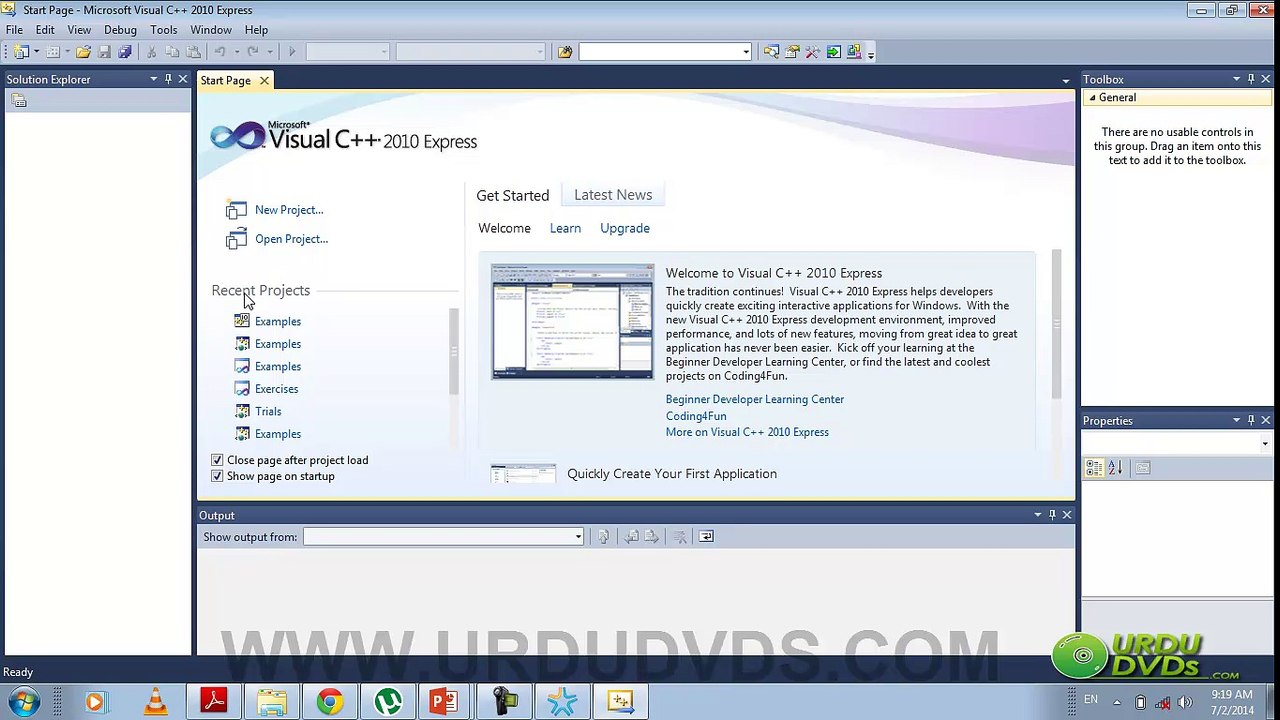
Task: Open Google Chrome from the taskbar
Action: [330, 702]
